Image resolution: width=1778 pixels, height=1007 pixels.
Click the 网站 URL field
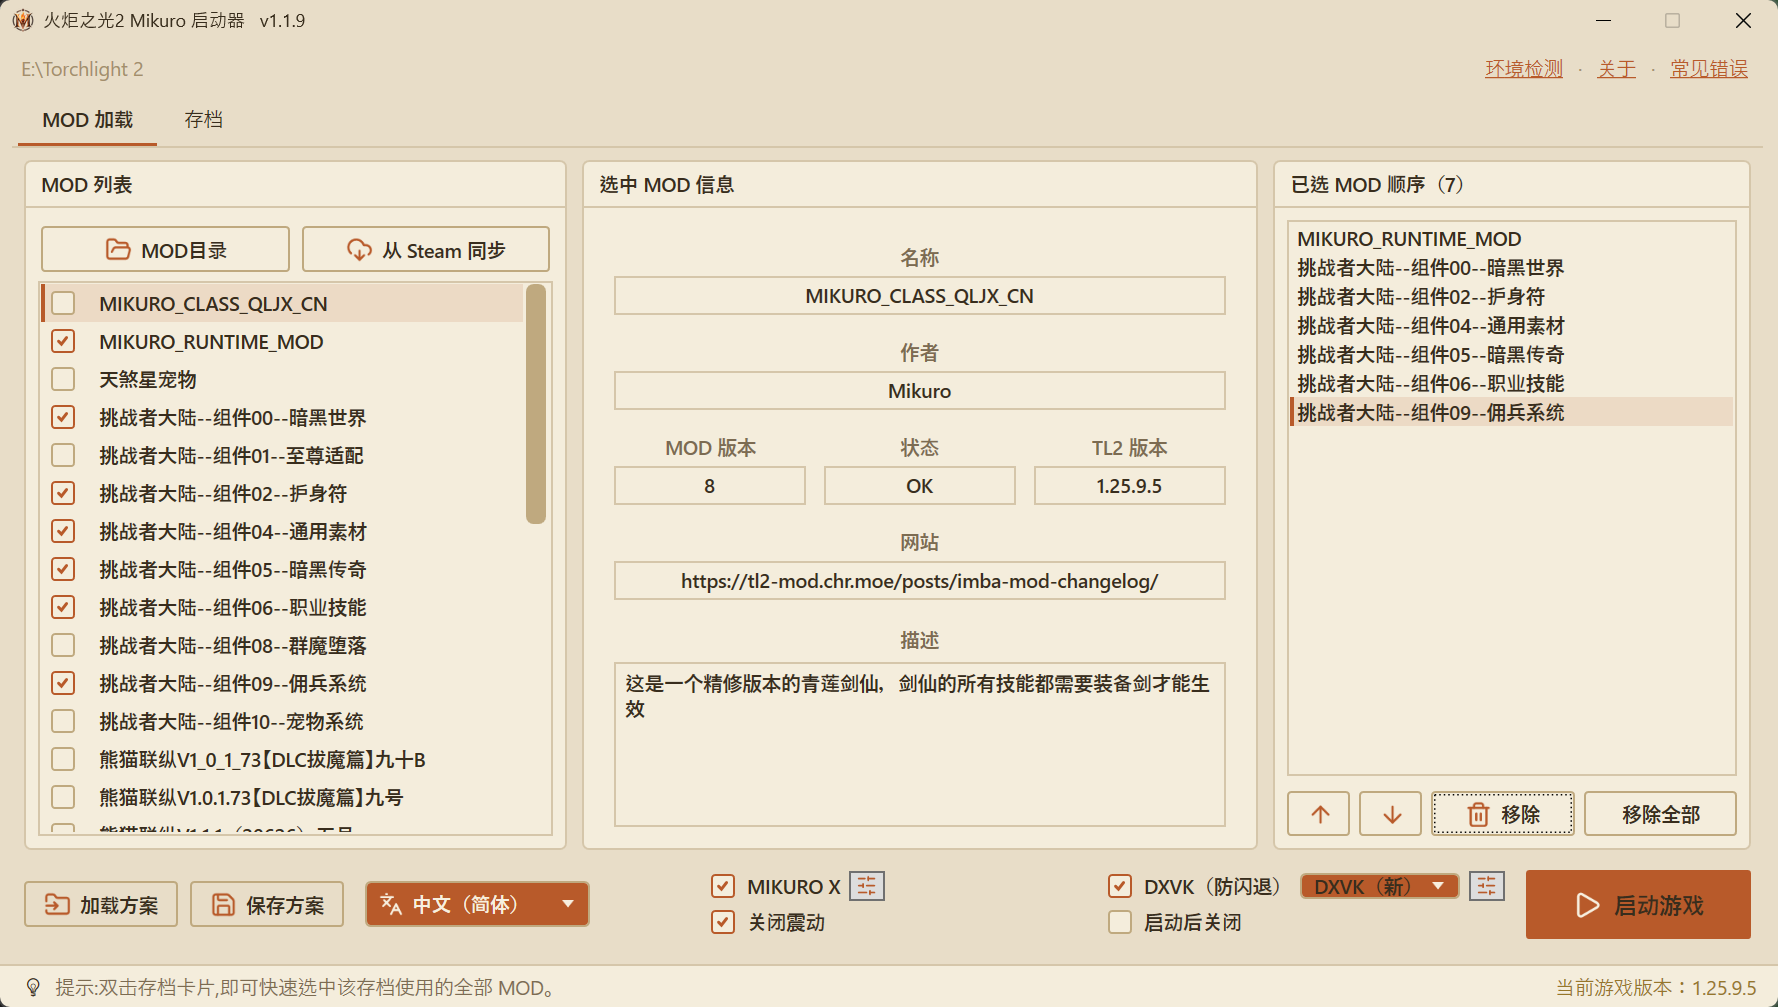tap(919, 581)
